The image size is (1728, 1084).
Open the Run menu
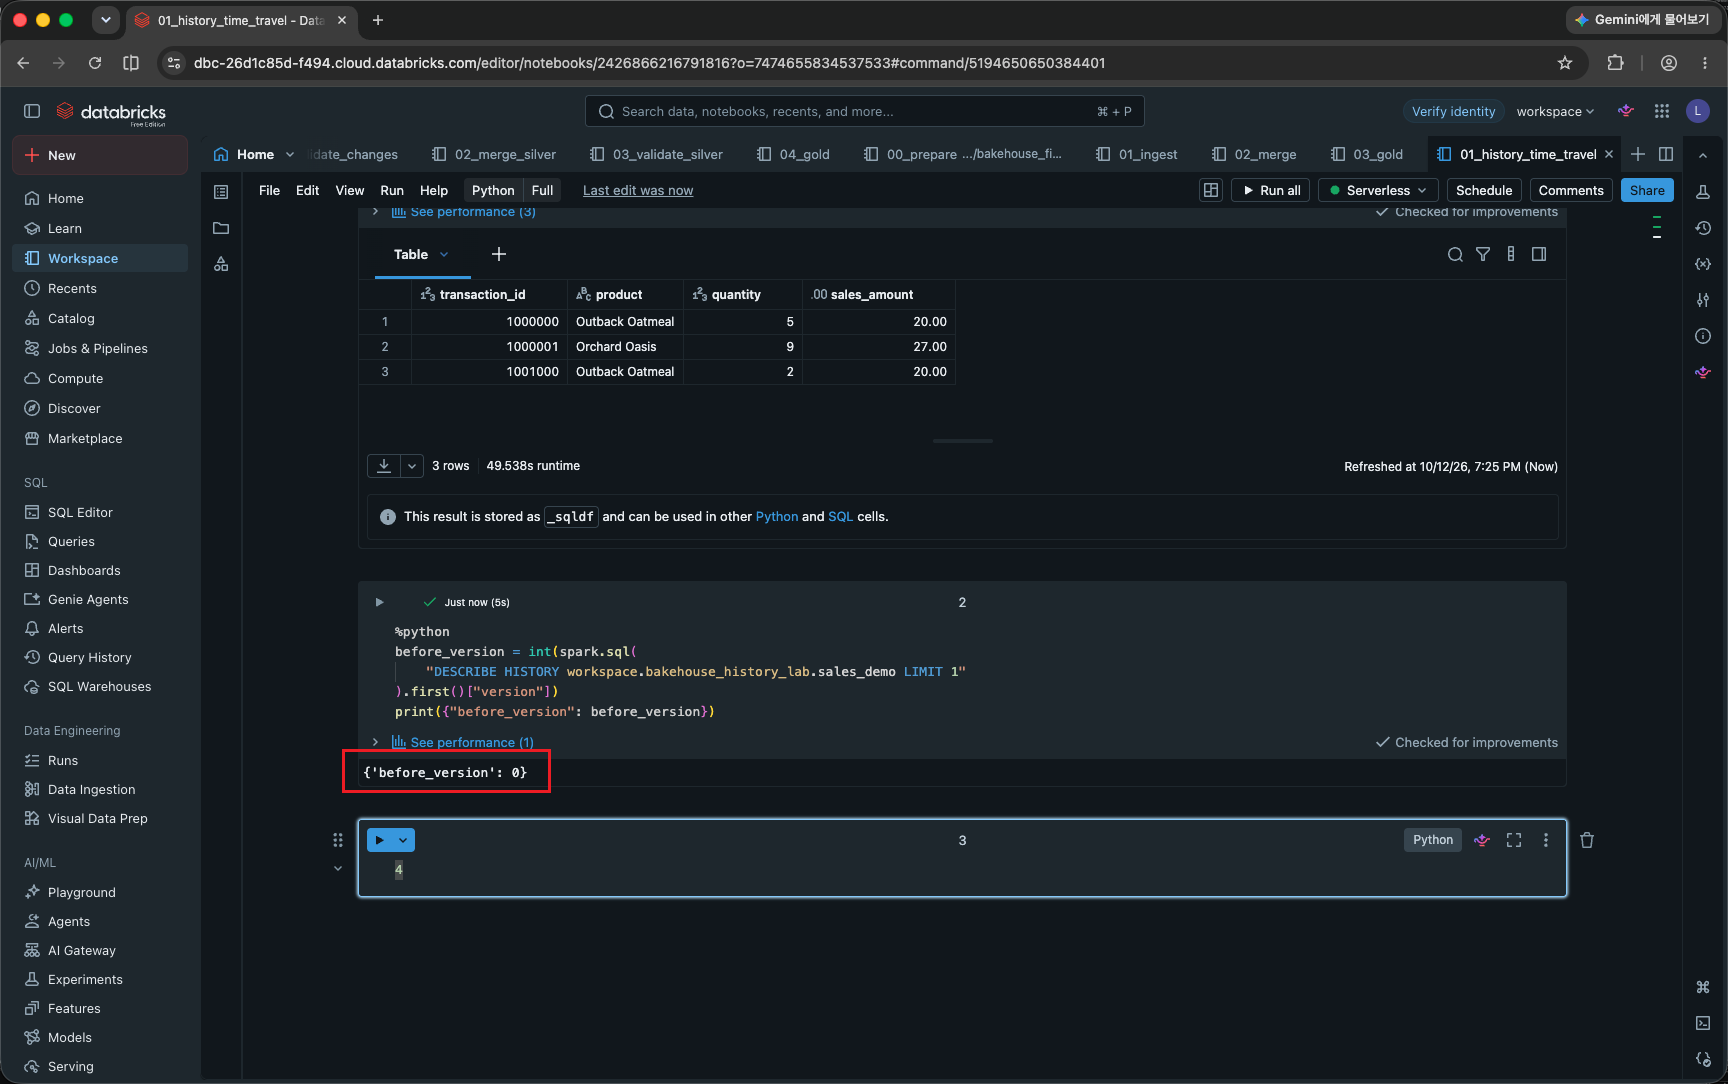click(x=392, y=190)
